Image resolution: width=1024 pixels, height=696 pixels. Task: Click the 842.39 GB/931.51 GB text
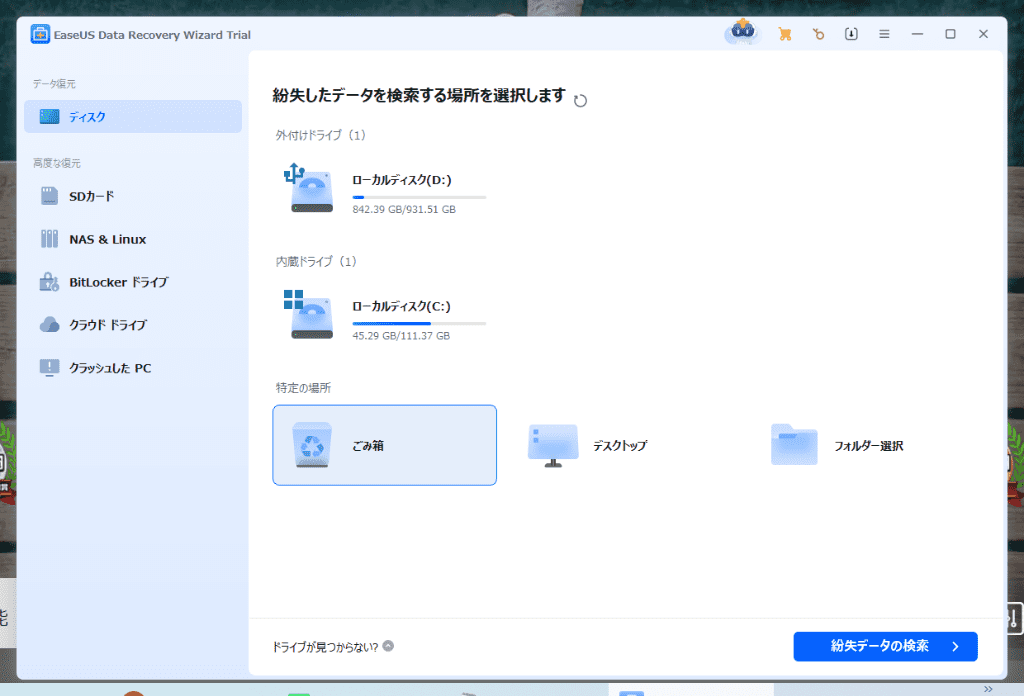404,210
